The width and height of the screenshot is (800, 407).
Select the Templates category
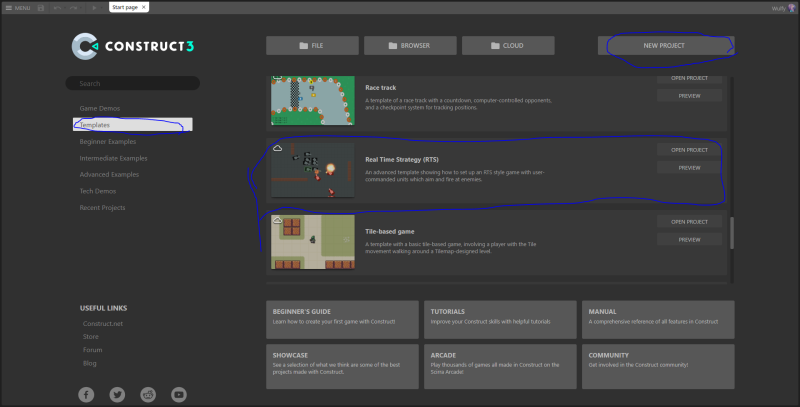point(133,124)
